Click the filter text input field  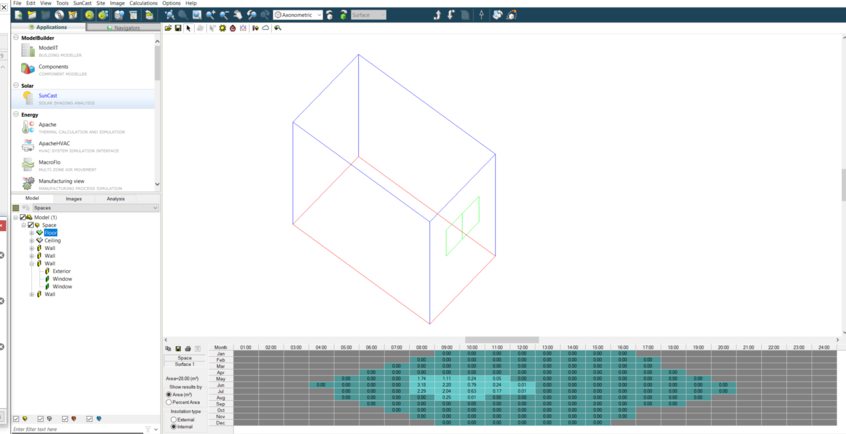click(x=75, y=429)
